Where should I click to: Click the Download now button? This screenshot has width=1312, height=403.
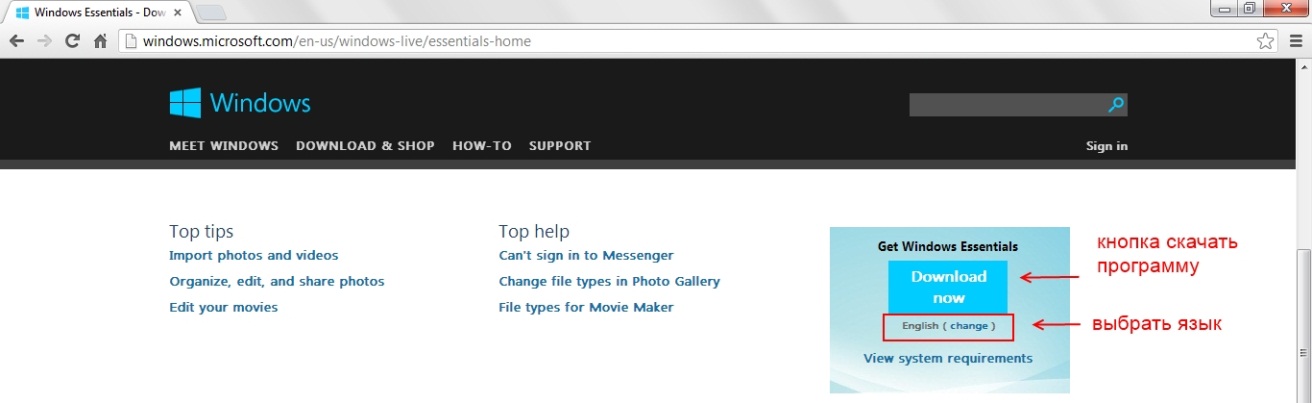(x=948, y=287)
